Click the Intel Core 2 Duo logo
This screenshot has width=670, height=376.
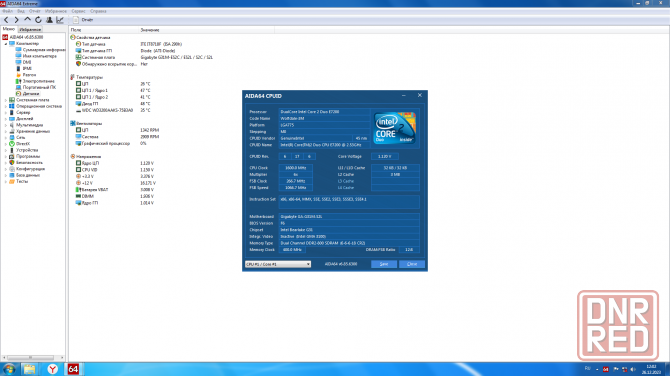coord(394,128)
